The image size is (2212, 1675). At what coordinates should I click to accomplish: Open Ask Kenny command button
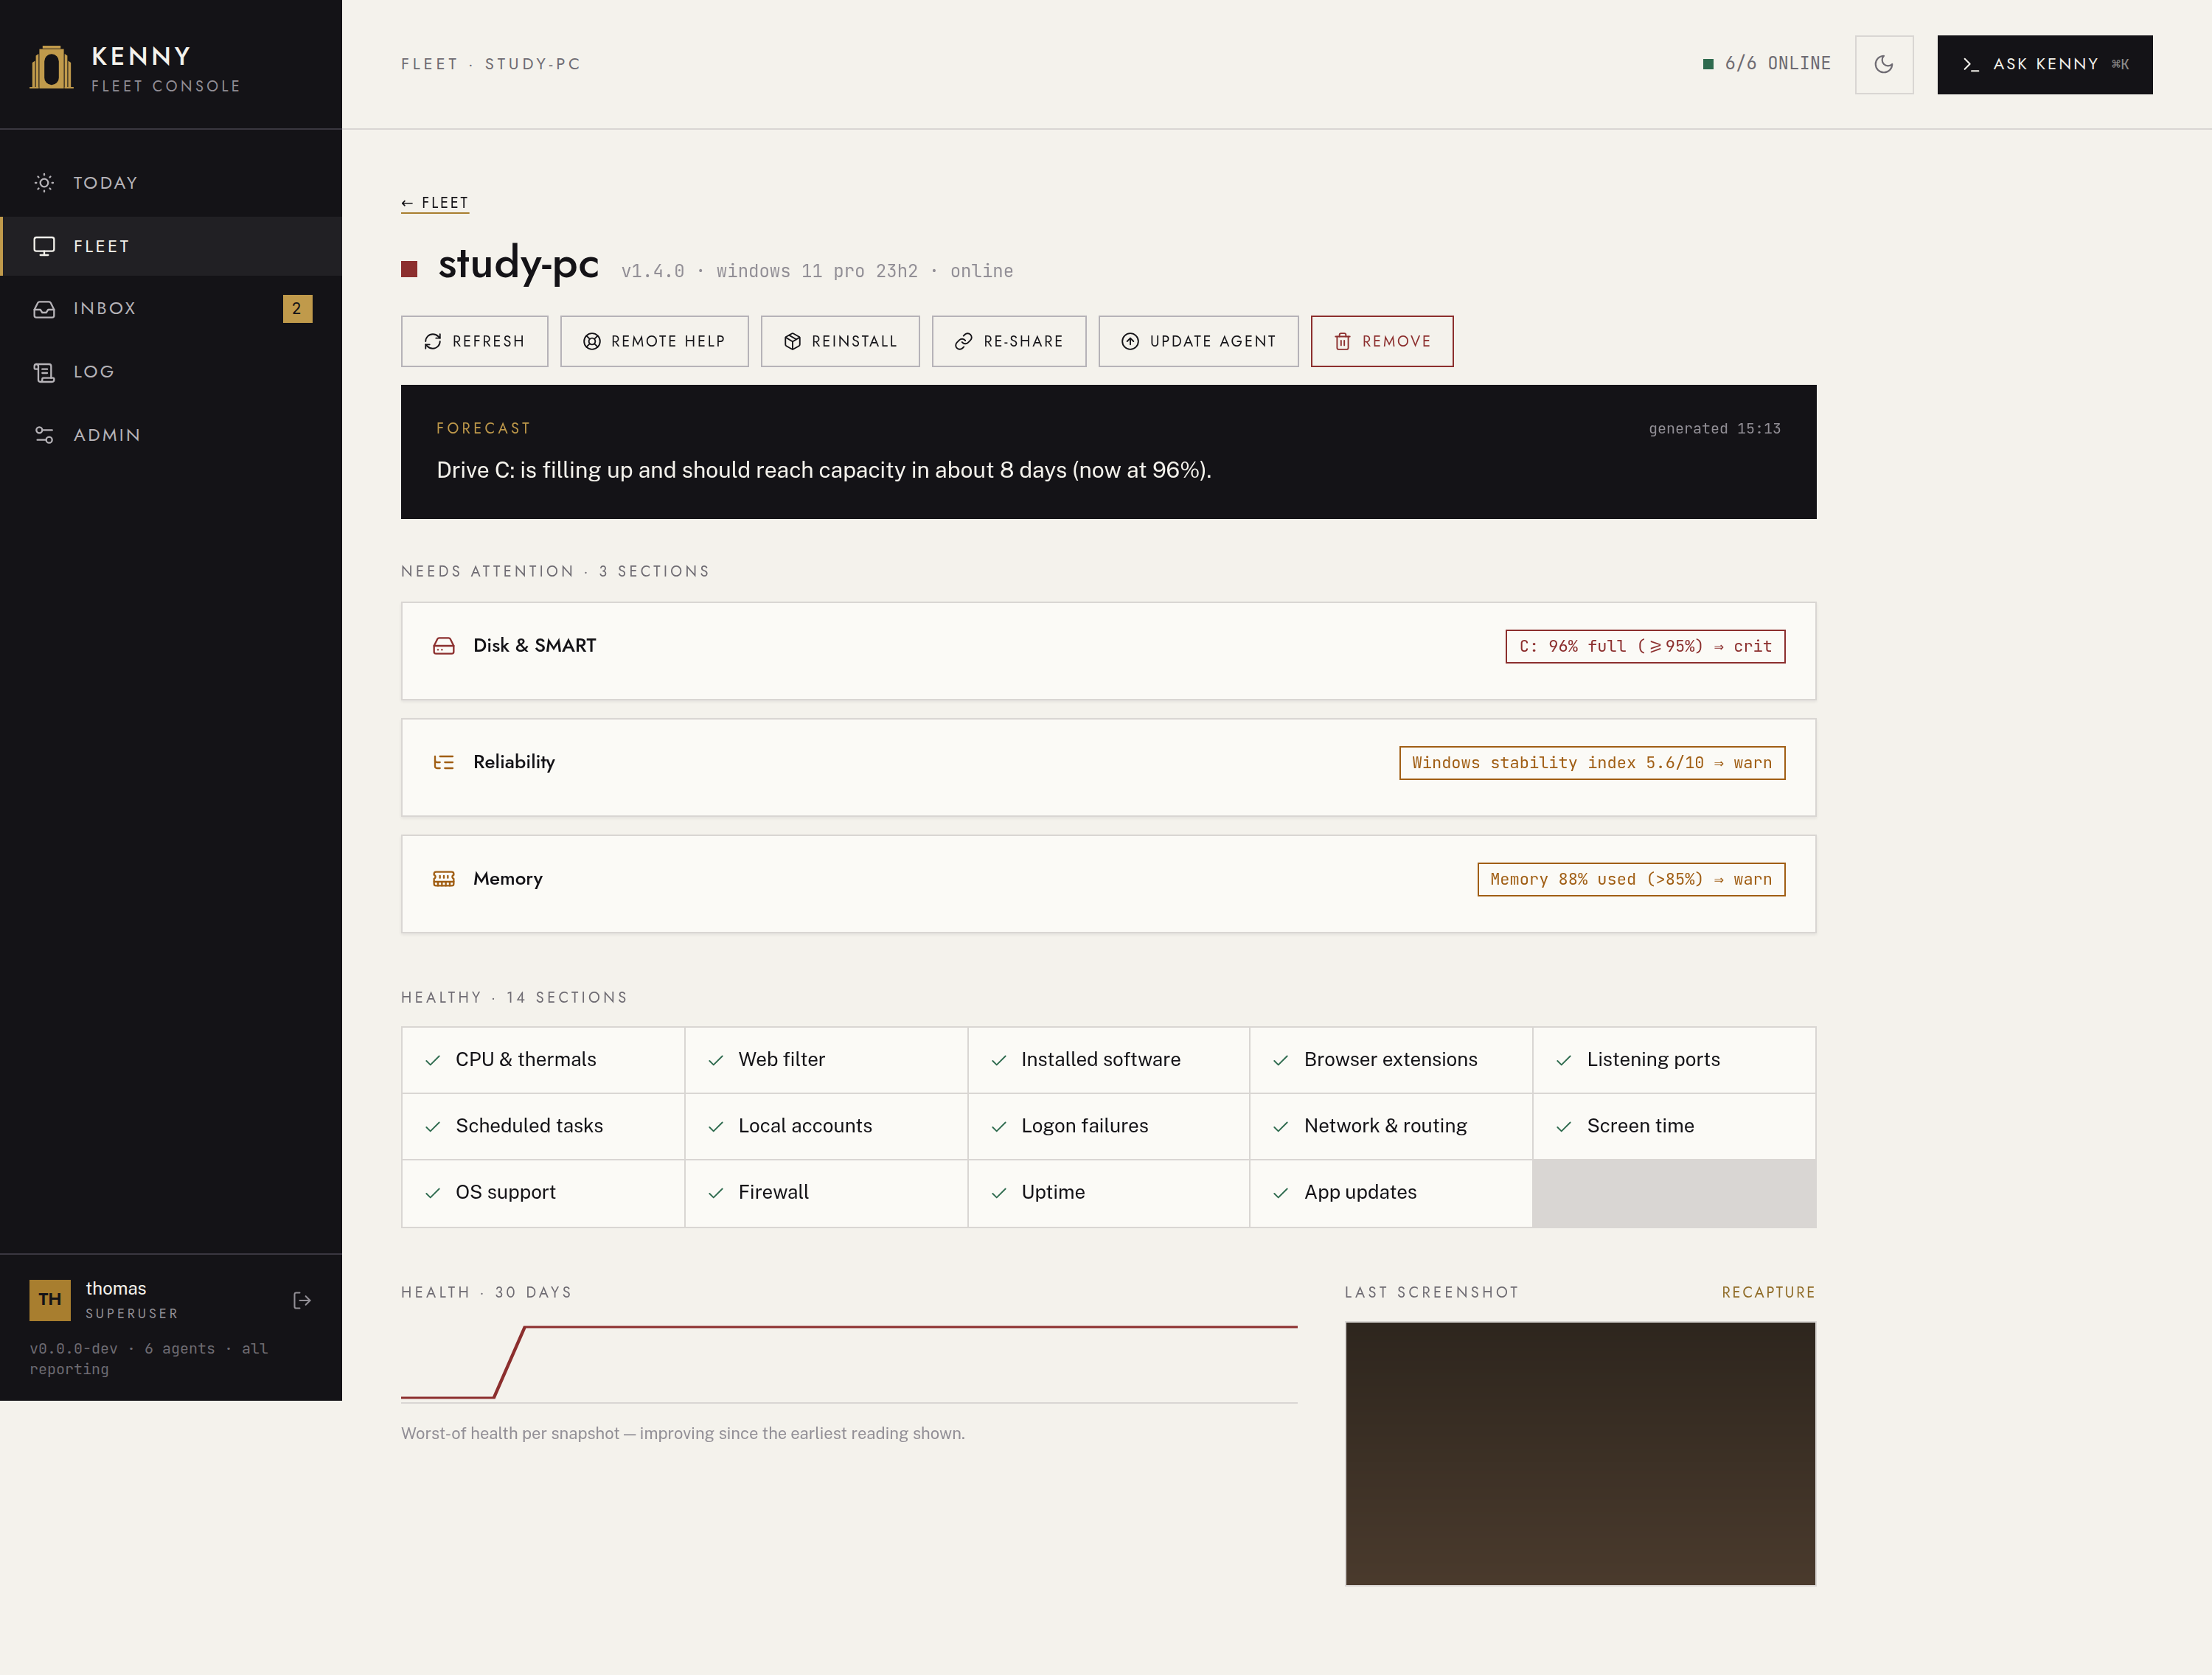click(x=2044, y=65)
